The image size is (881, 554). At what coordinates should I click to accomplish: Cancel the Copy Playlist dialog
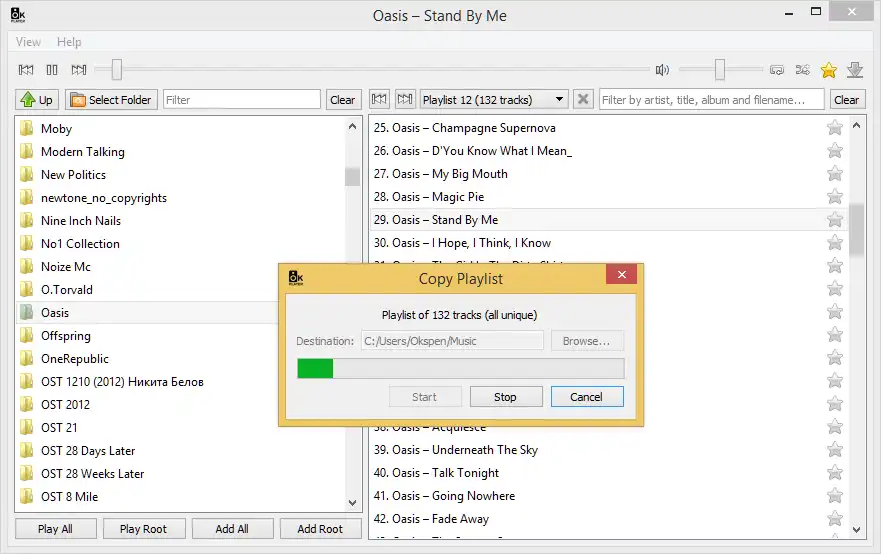click(x=587, y=397)
